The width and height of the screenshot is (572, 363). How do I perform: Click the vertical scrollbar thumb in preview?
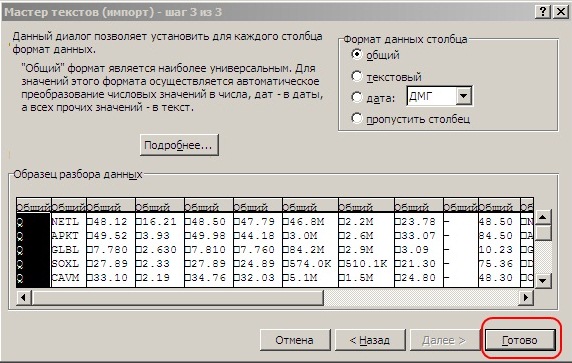coord(543,233)
